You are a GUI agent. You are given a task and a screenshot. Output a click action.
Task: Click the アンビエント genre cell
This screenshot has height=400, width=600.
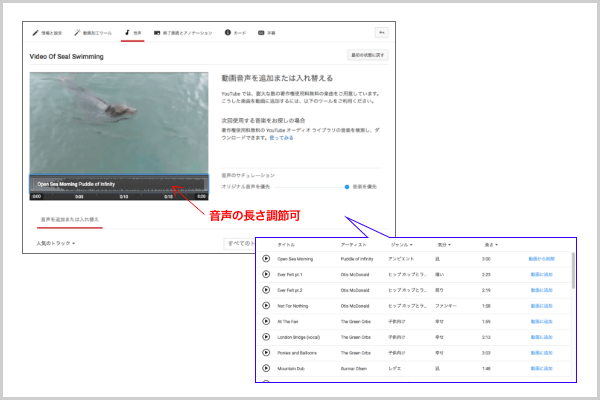pos(401,259)
